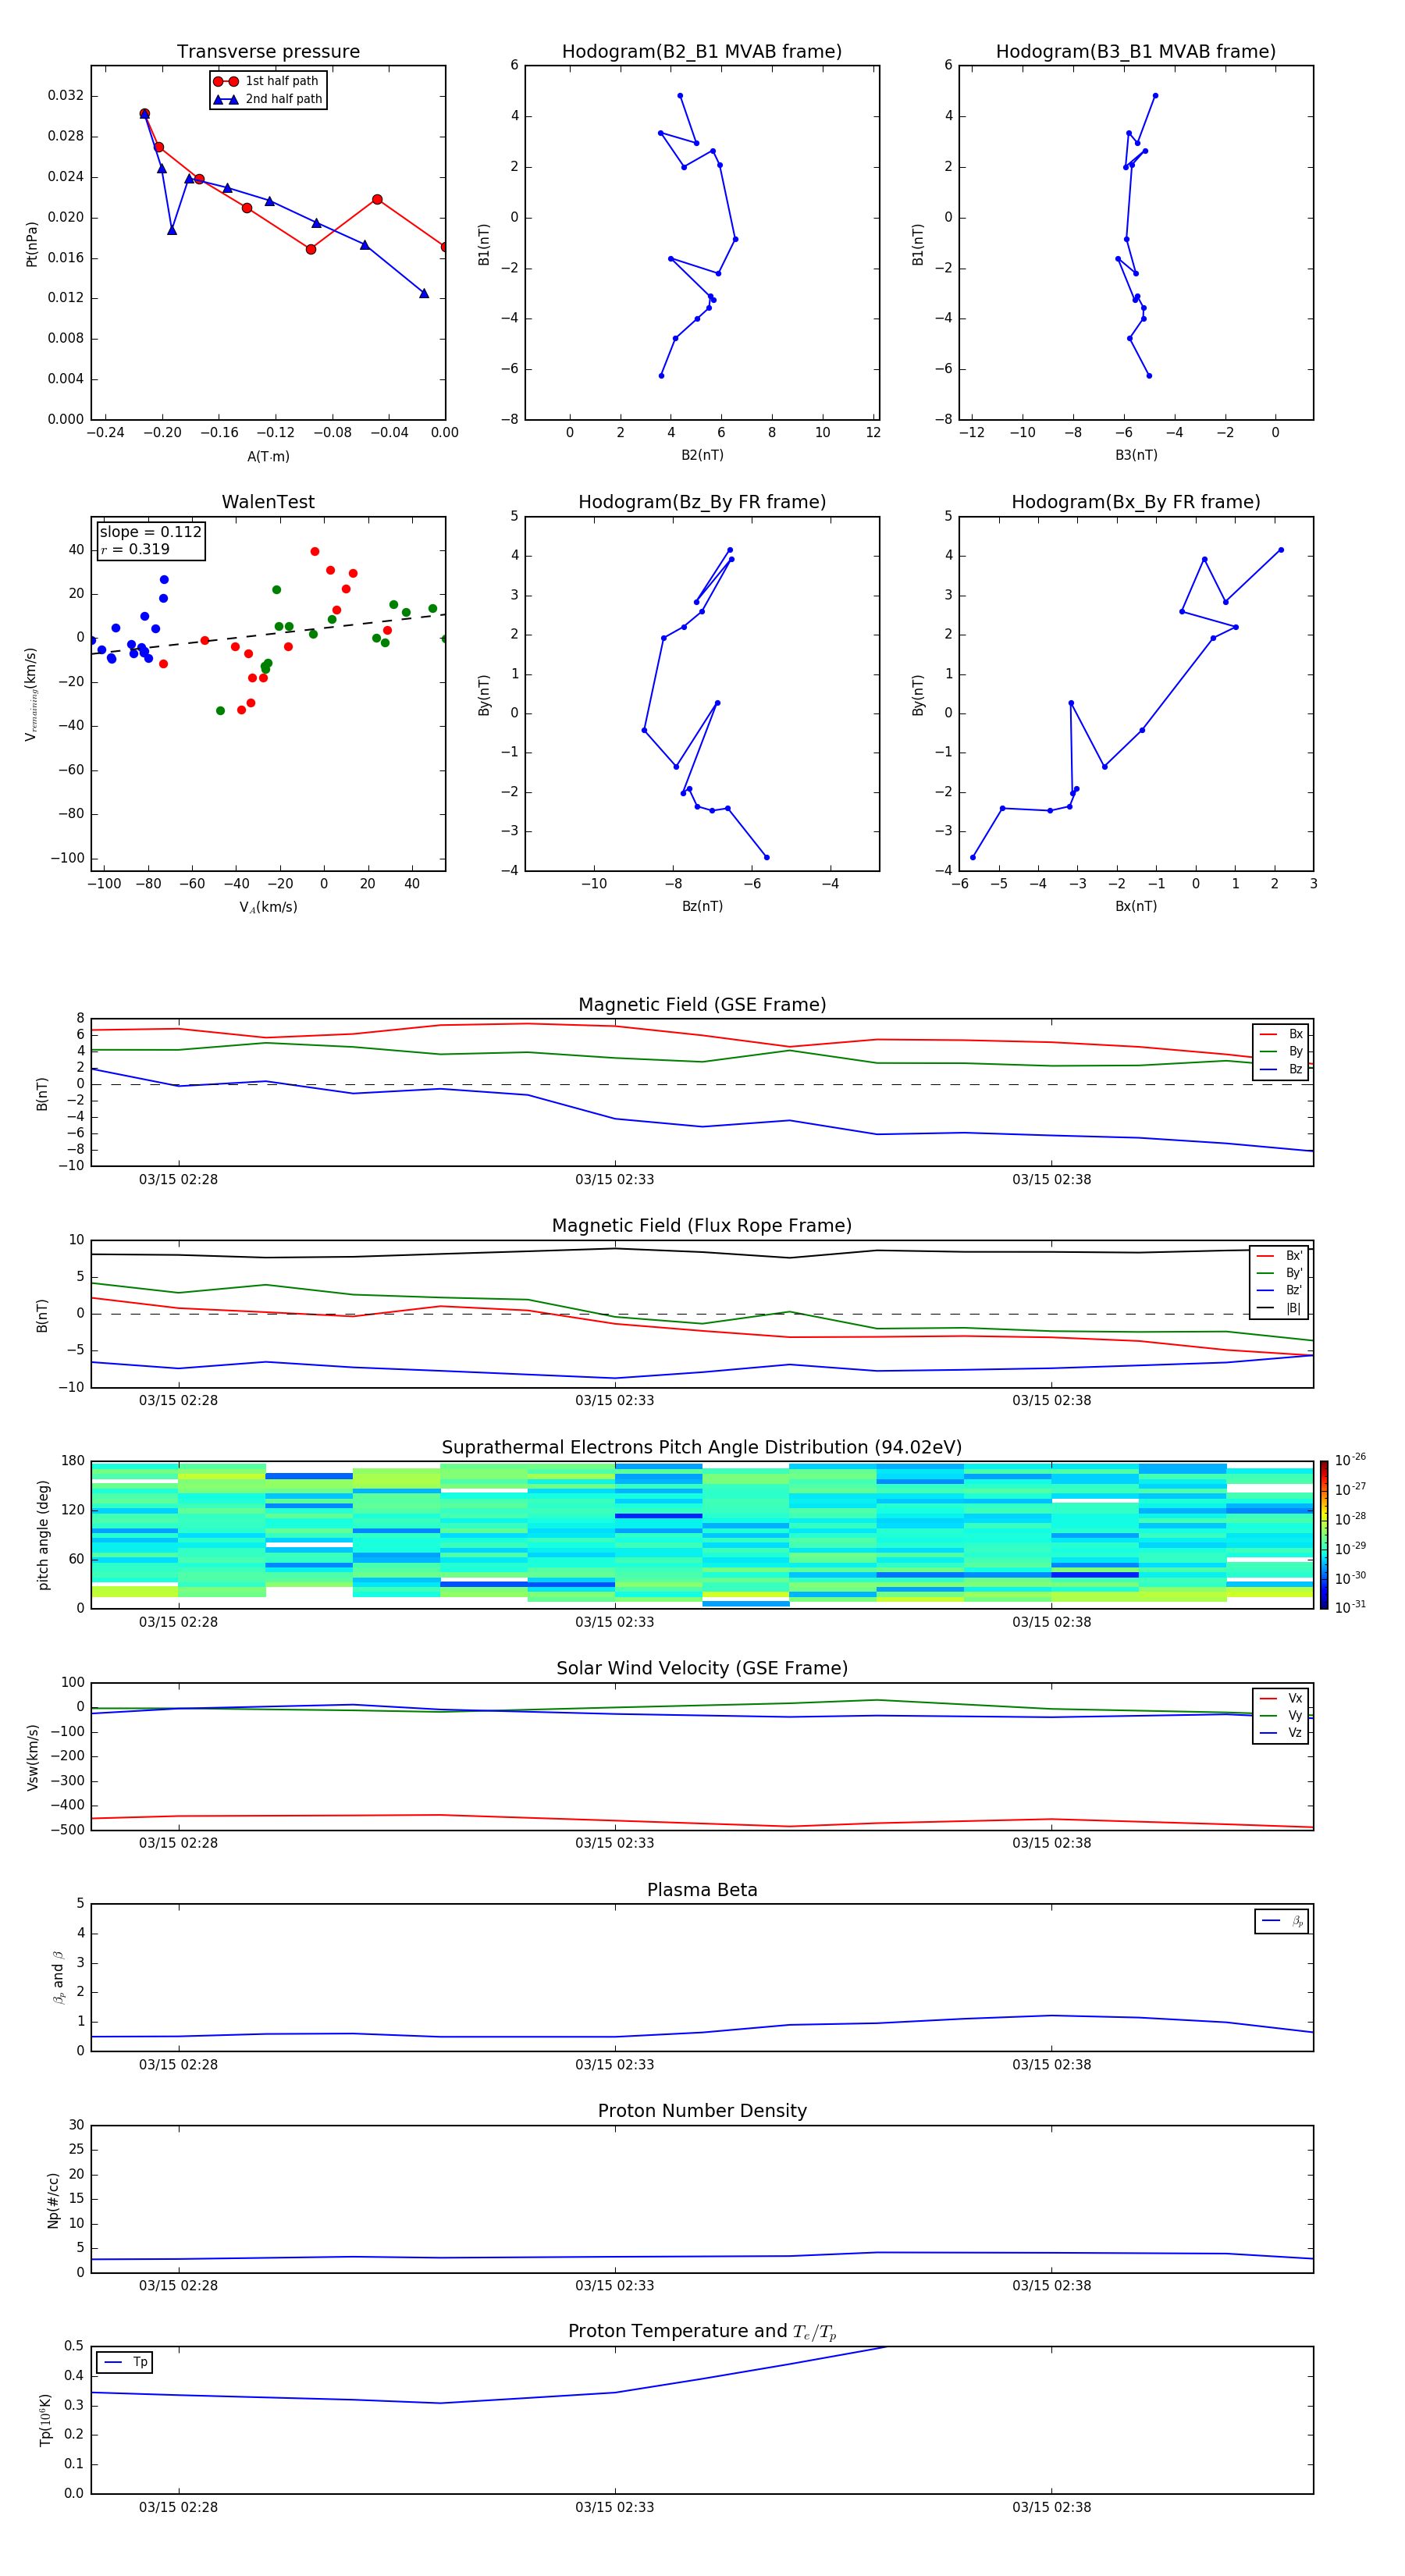Click the 'A(T·m)' x-axis label
The height and width of the screenshot is (2576, 1405).
click(268, 456)
